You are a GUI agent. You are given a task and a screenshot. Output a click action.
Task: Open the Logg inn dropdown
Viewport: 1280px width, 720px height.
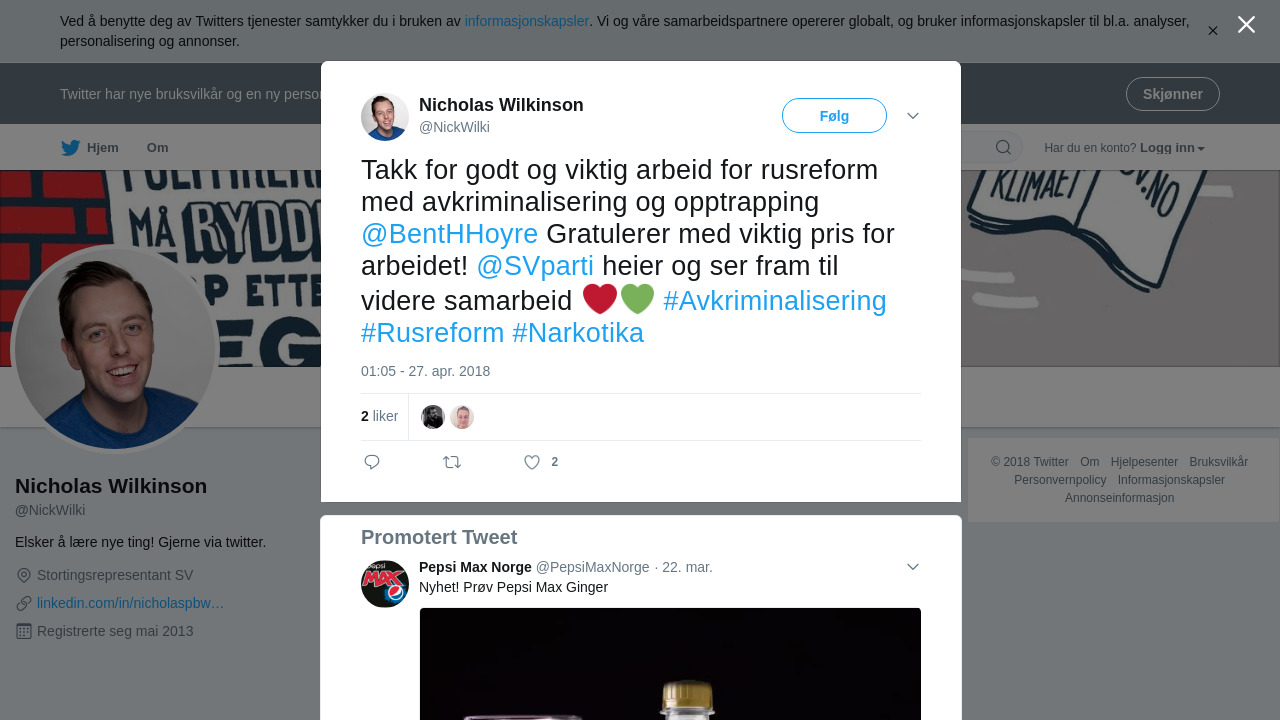(x=1172, y=148)
